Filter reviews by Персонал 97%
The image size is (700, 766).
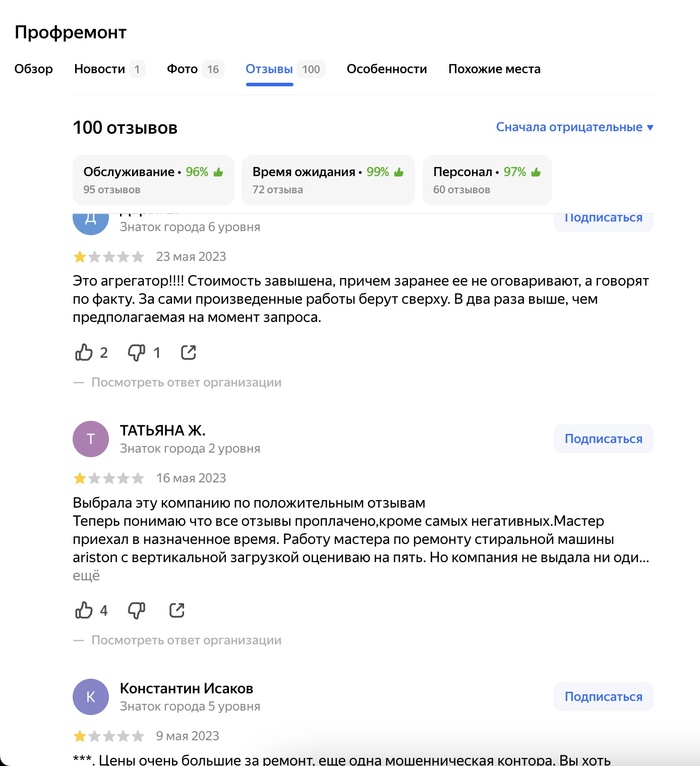[487, 180]
